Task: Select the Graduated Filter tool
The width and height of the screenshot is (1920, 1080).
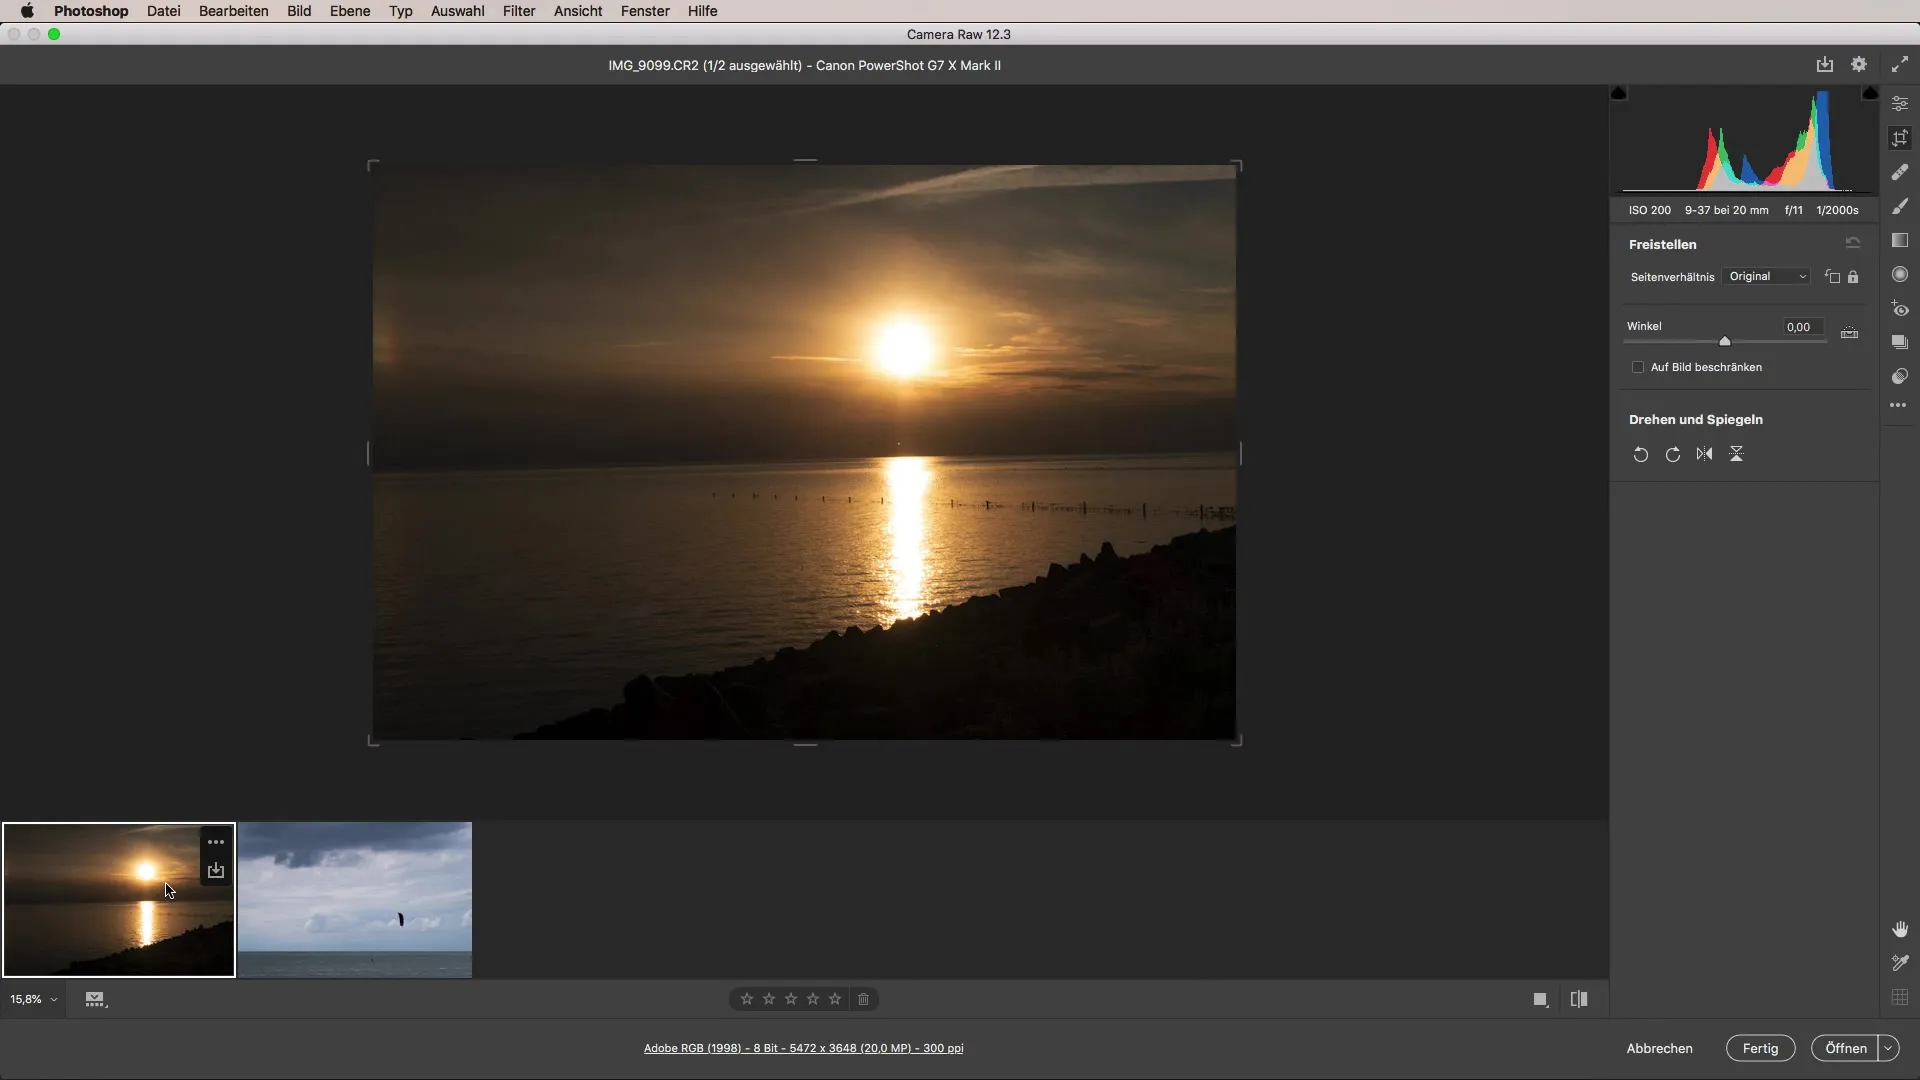Action: point(1900,240)
